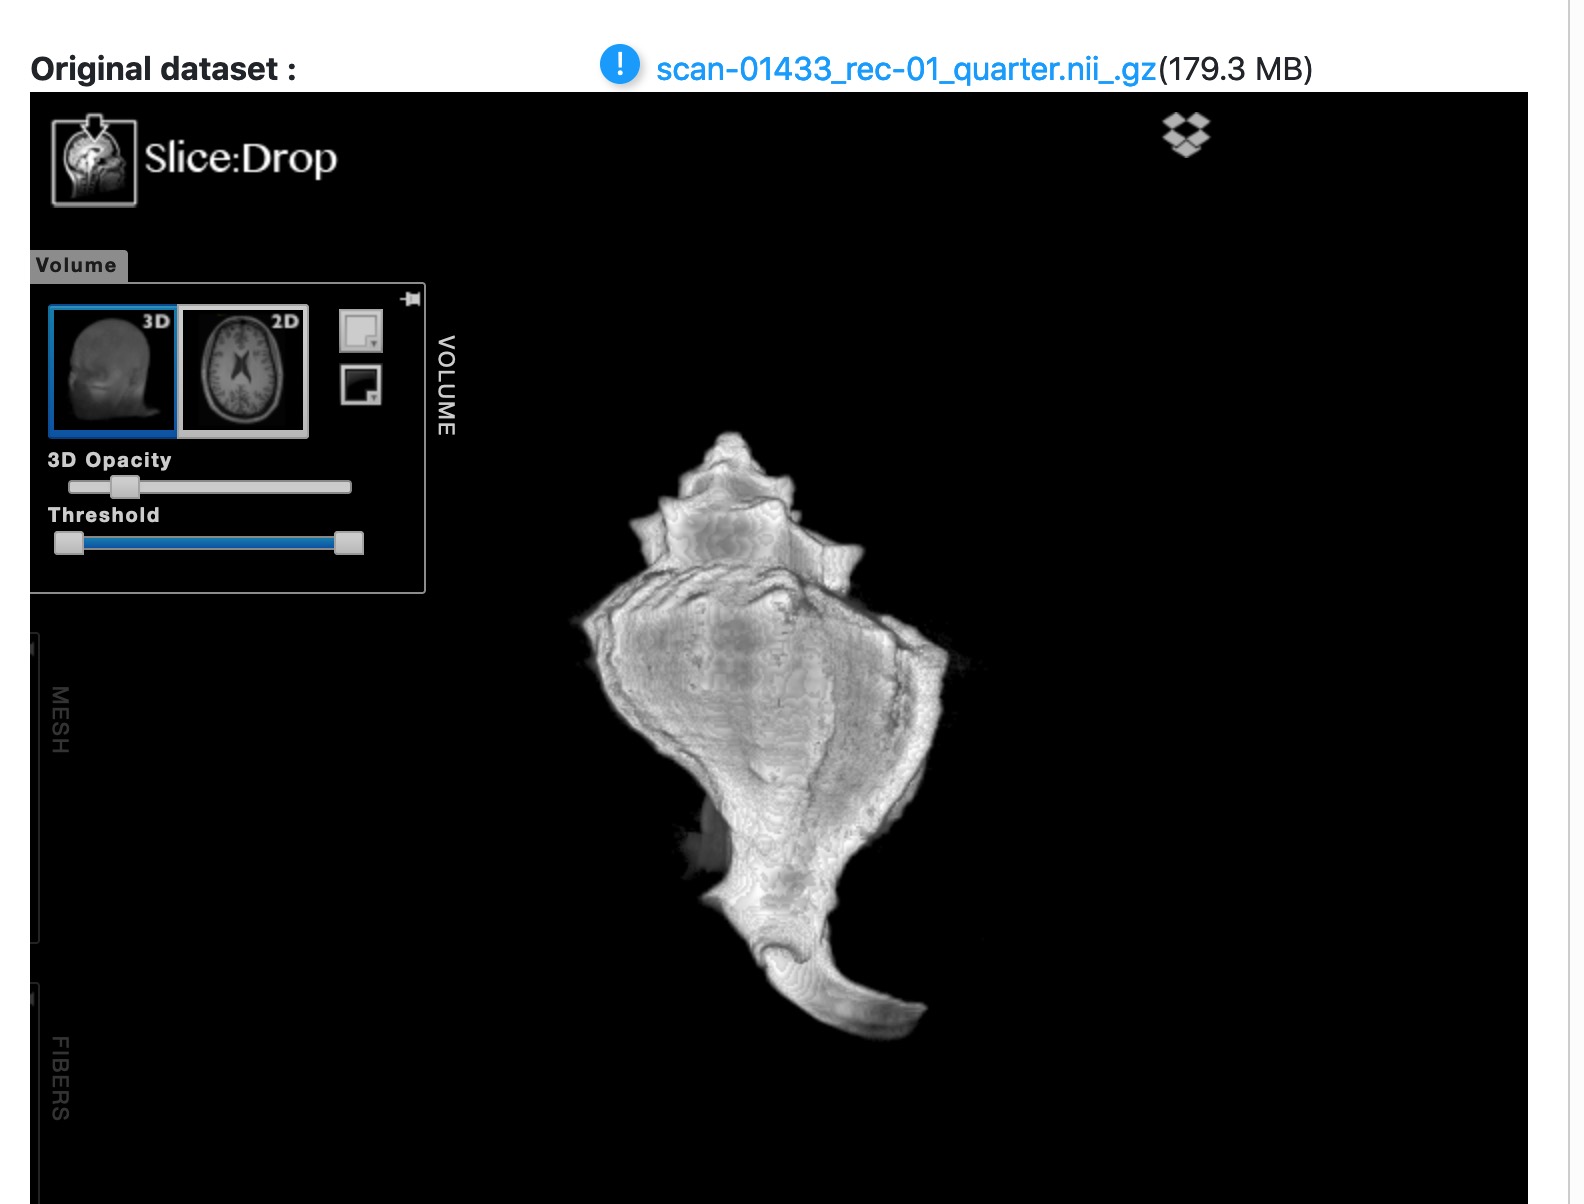The height and width of the screenshot is (1204, 1584).
Task: Click the blue exclamation info icon
Action: (x=620, y=65)
